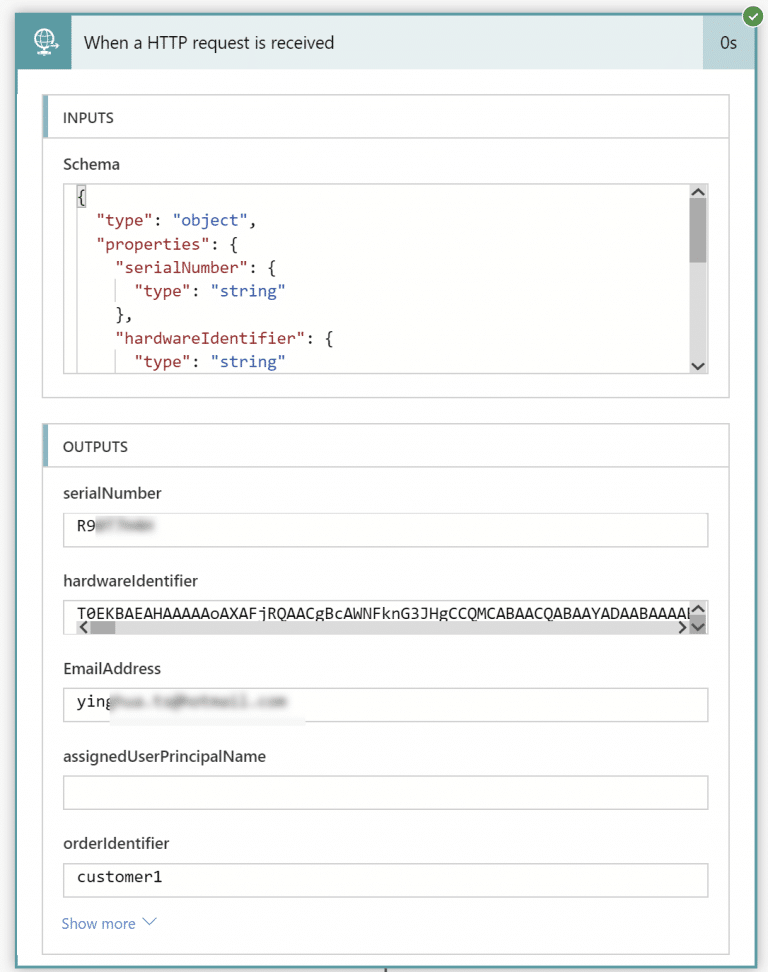Expand the hidden schema content via scrollbar chevron
The image size is (768, 972).
coord(698,366)
